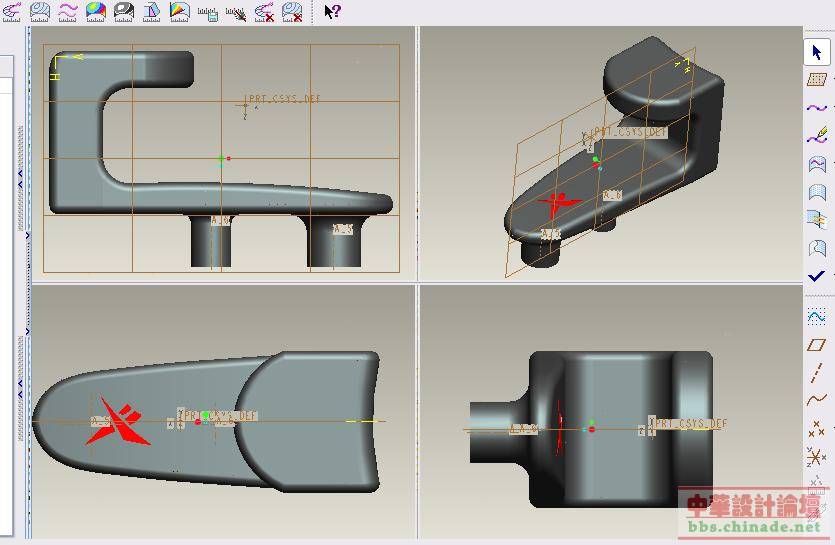Select the edit curve tool

tap(817, 135)
